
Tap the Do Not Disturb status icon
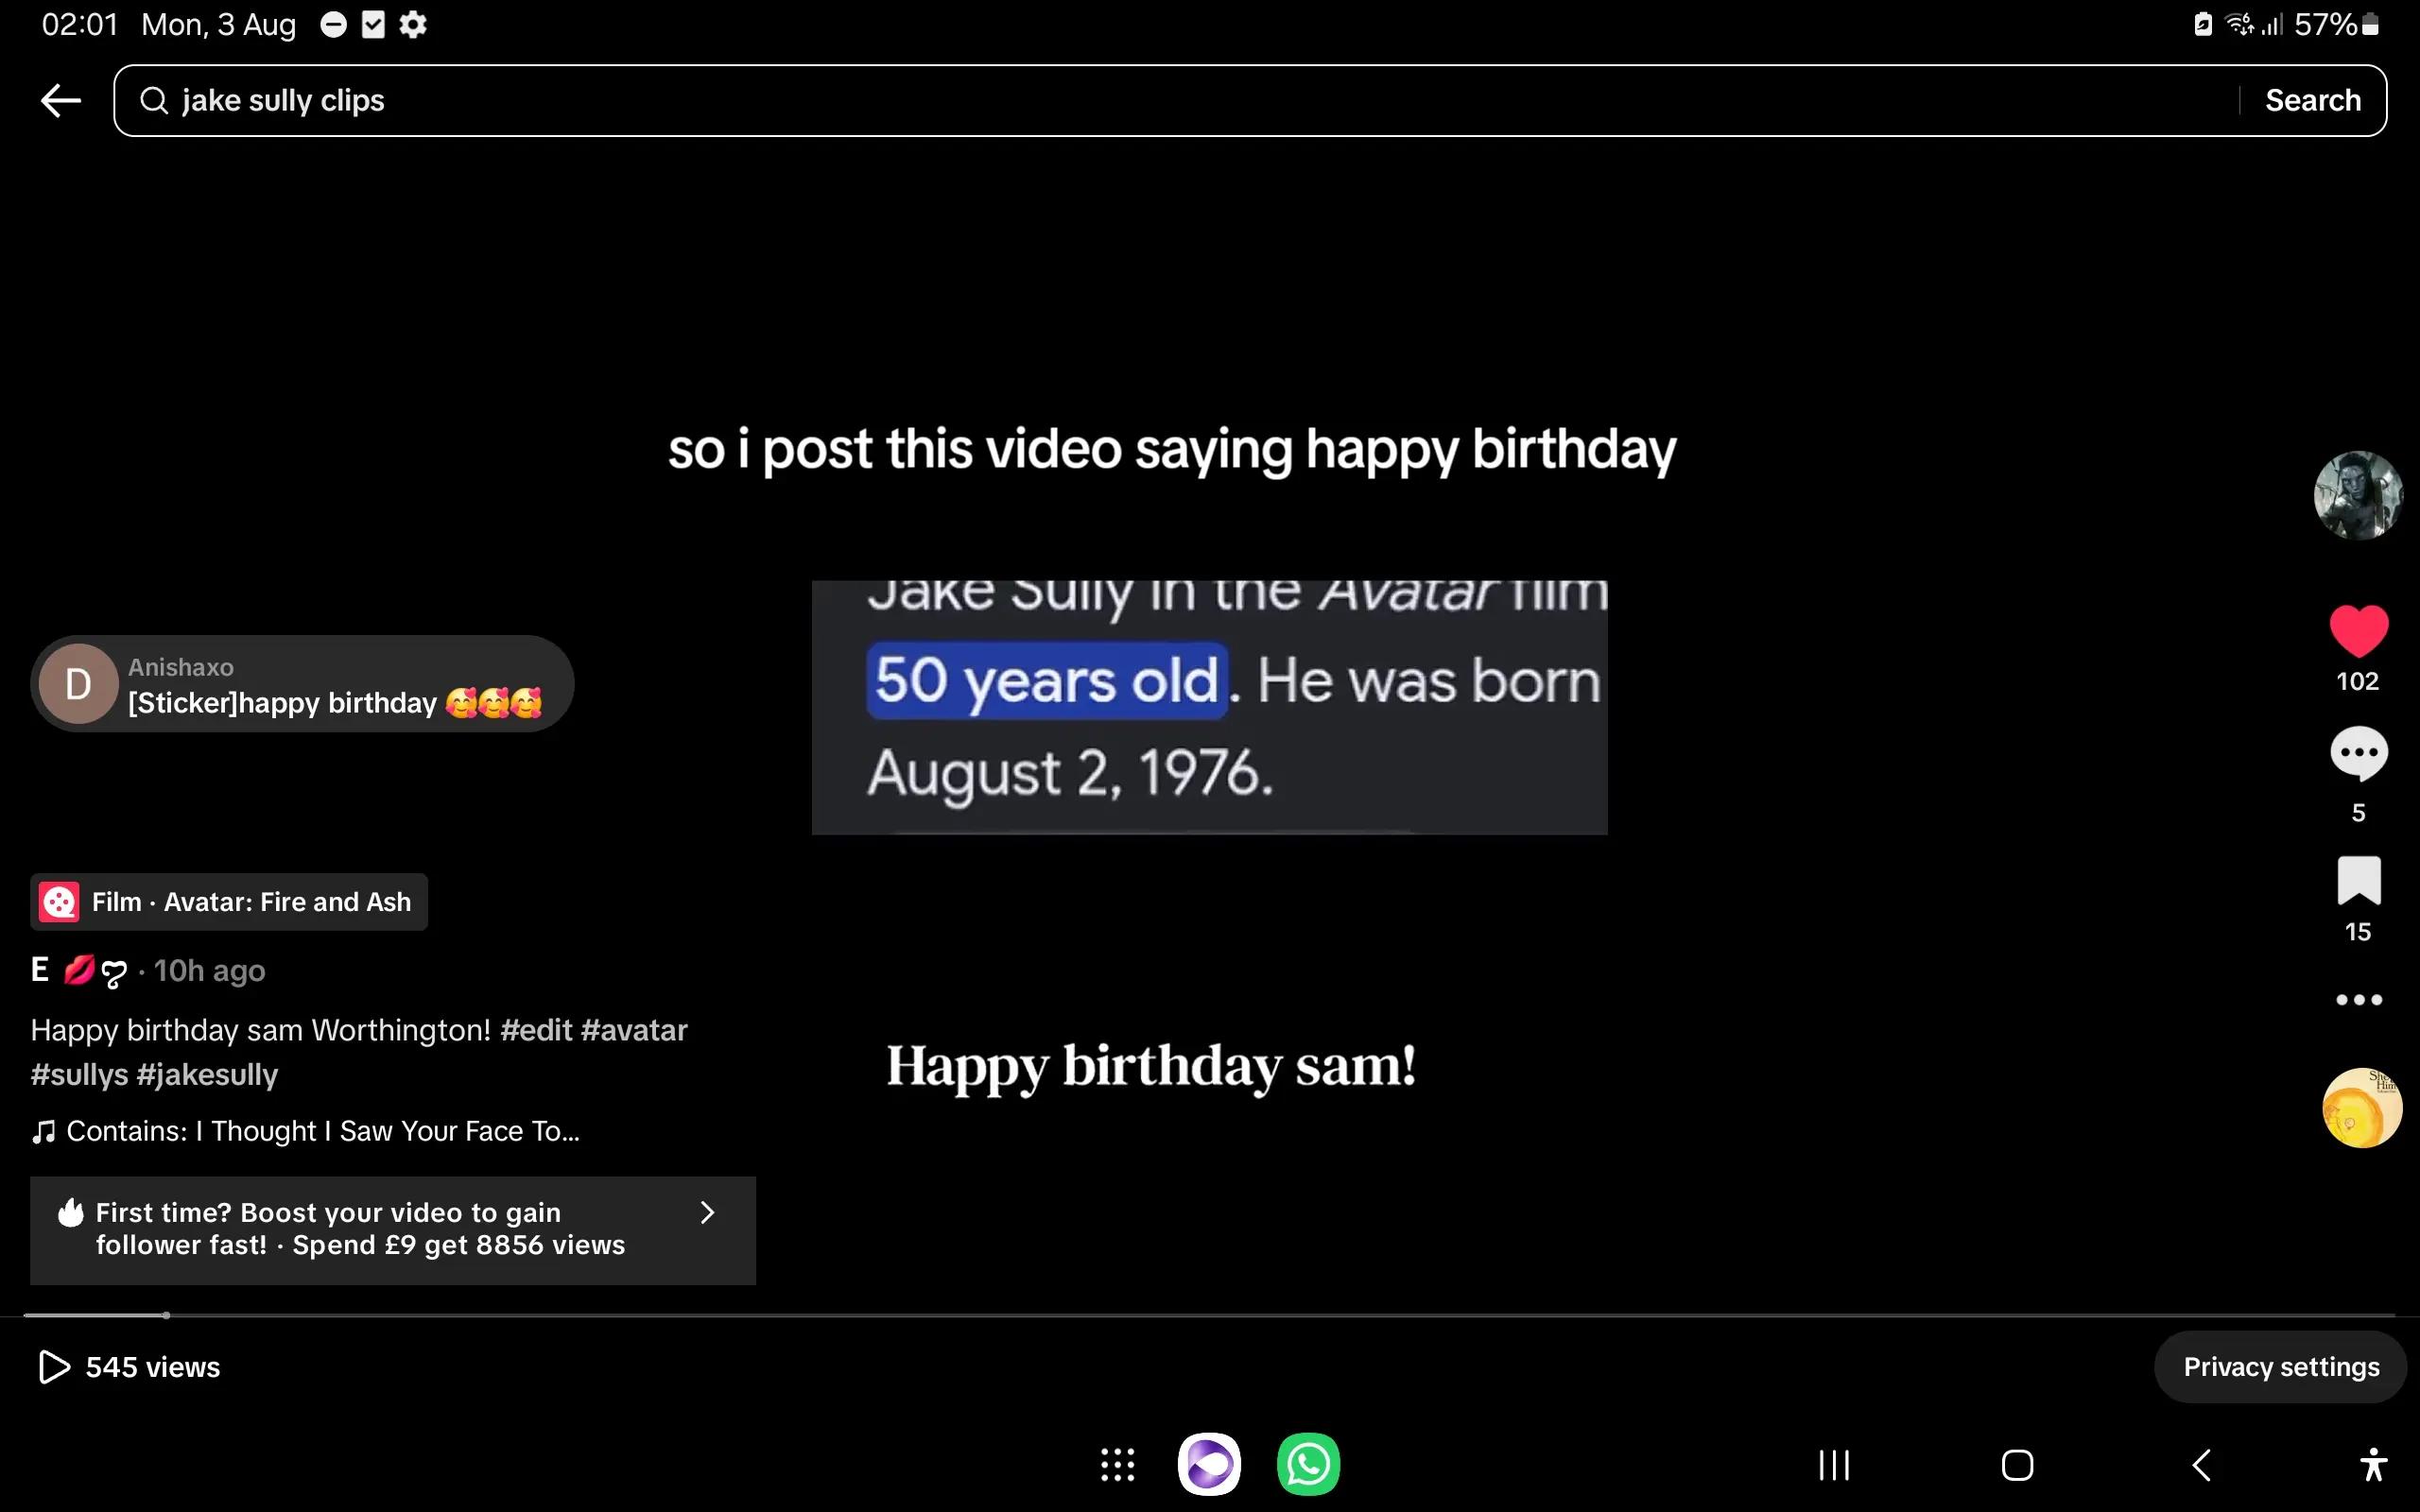click(x=333, y=24)
